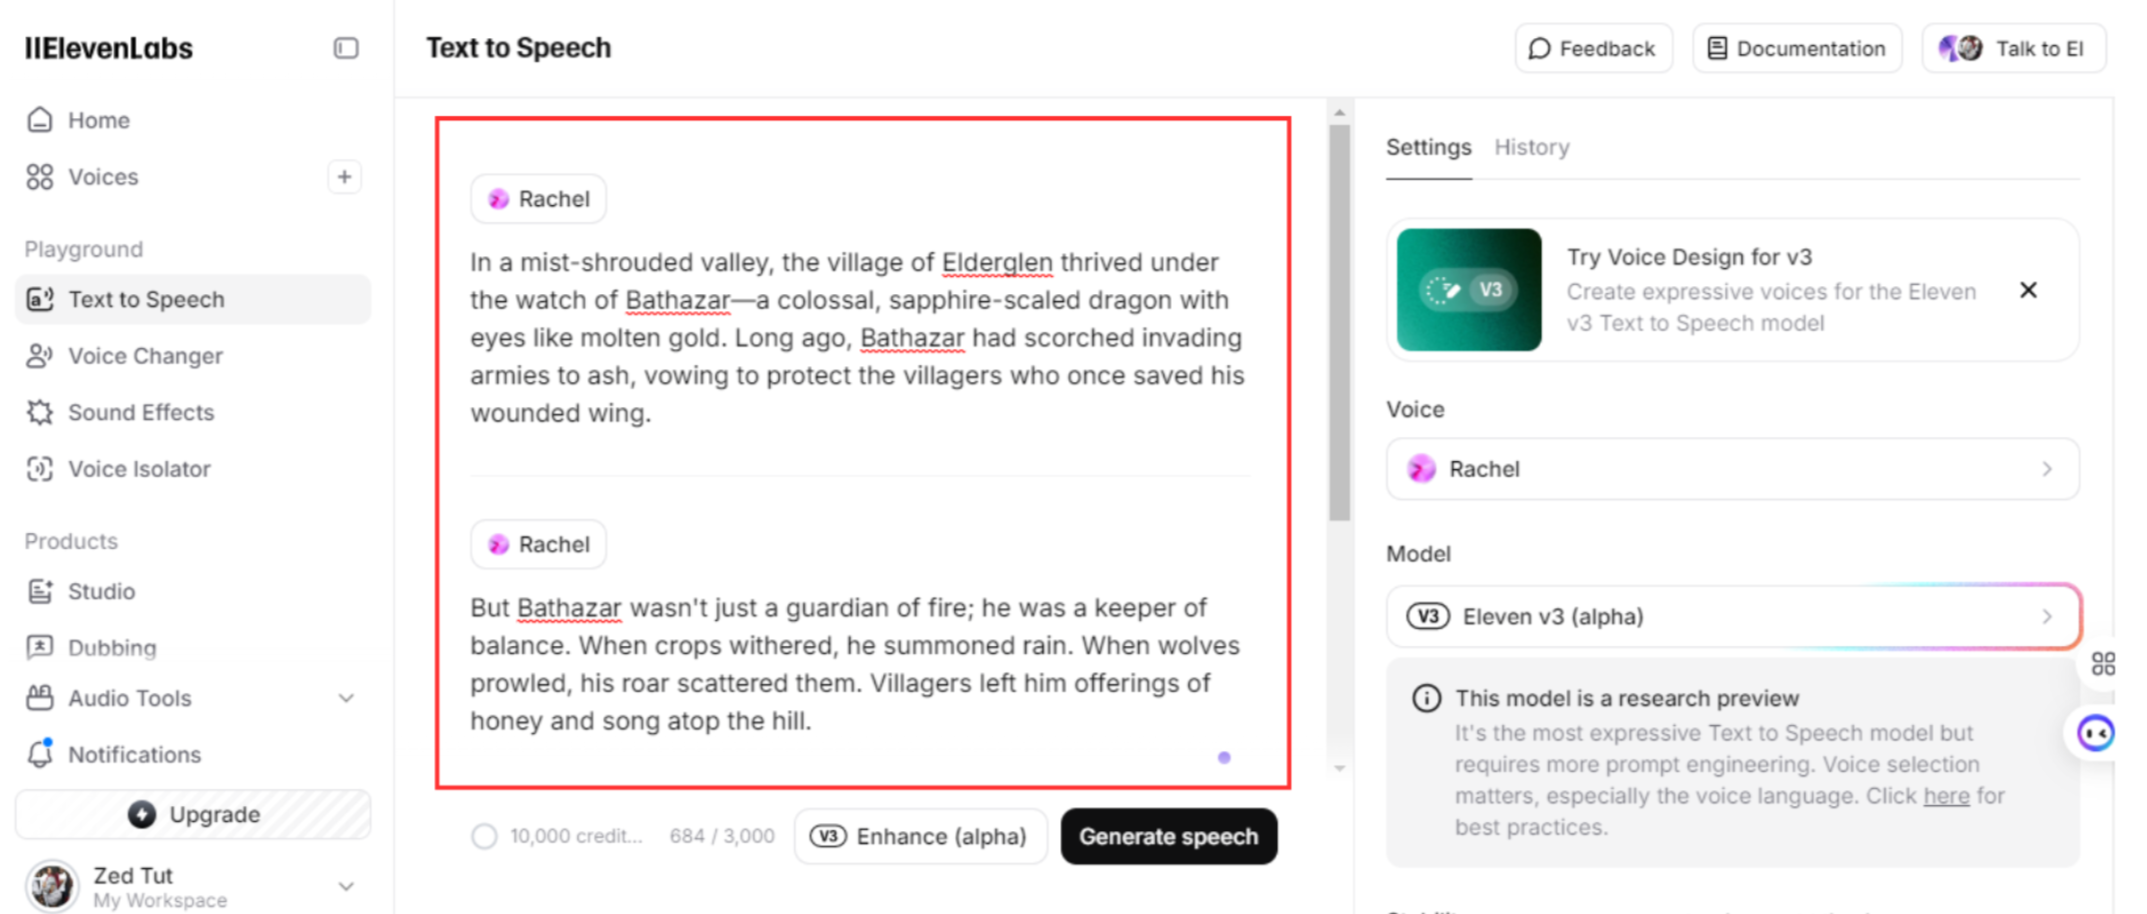Expand the Zed Tut workspace menu
The width and height of the screenshot is (2147, 914).
point(346,886)
